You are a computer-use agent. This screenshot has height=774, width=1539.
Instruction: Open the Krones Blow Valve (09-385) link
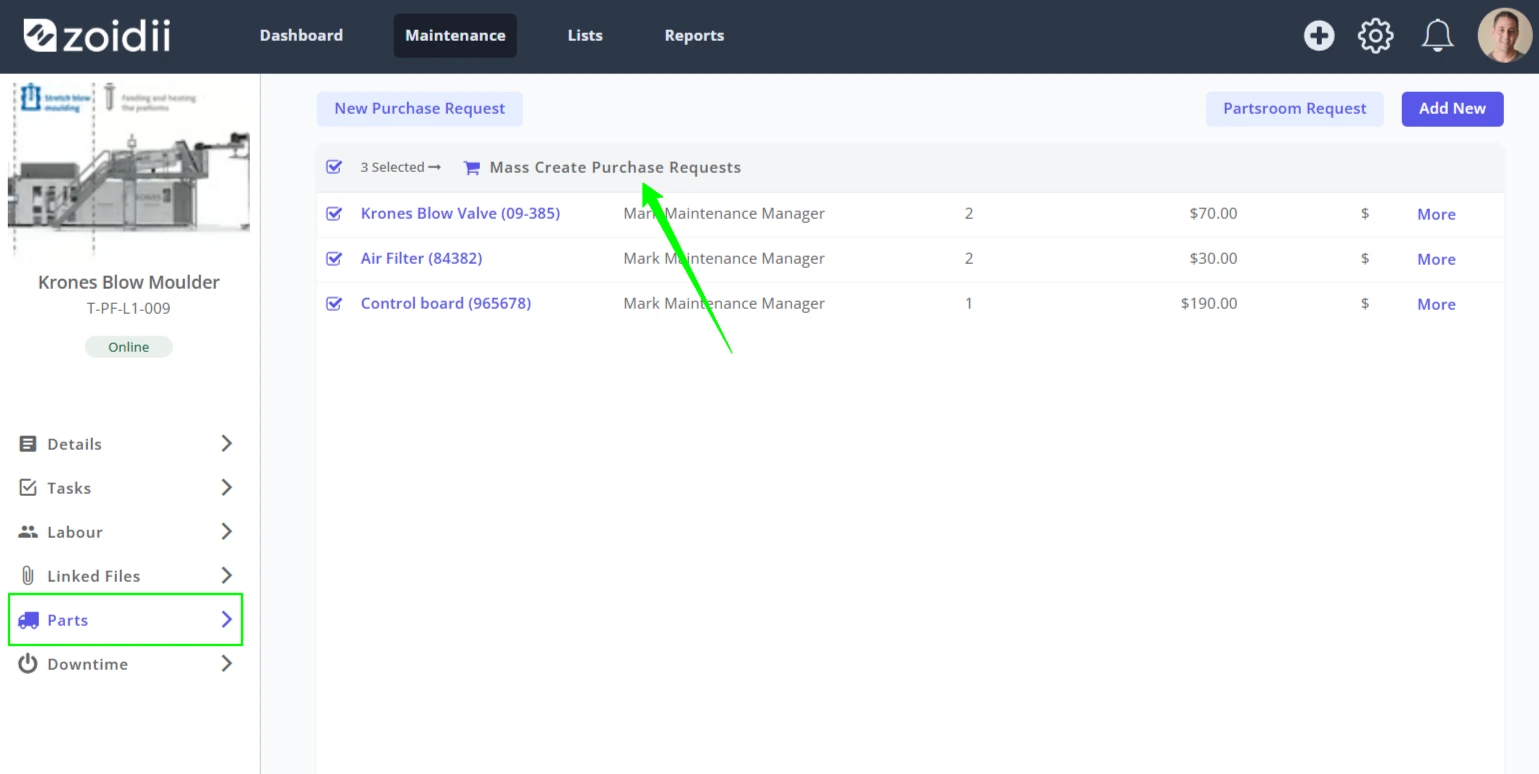pos(460,213)
